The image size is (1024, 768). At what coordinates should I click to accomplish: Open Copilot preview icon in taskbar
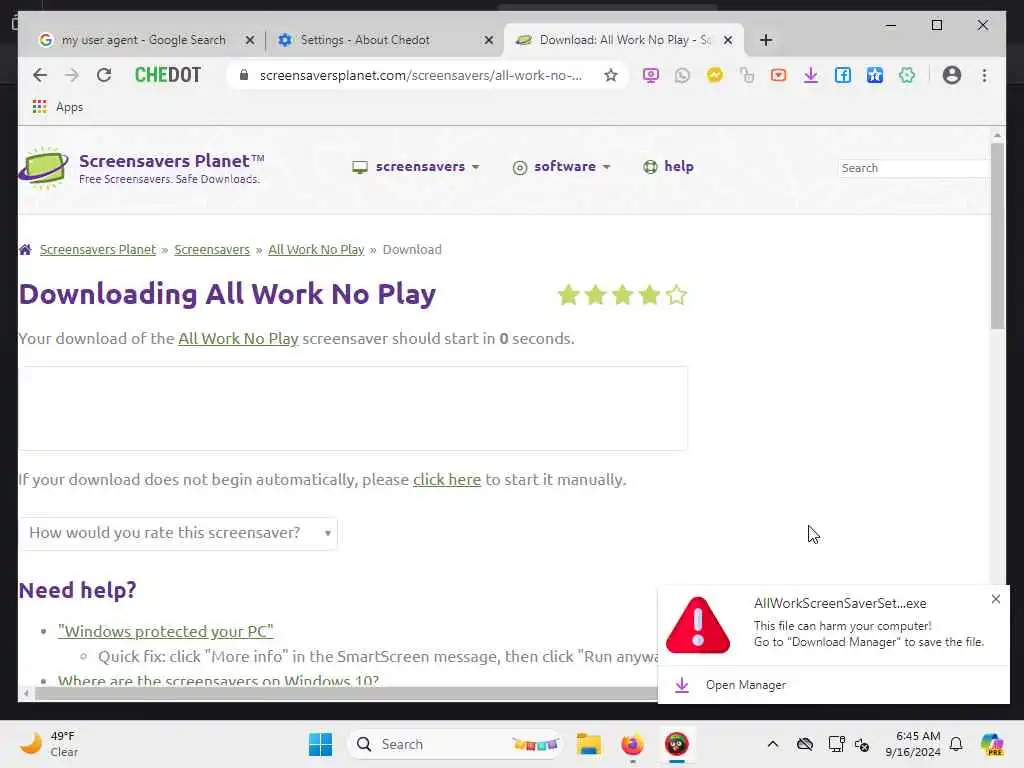tap(992, 744)
